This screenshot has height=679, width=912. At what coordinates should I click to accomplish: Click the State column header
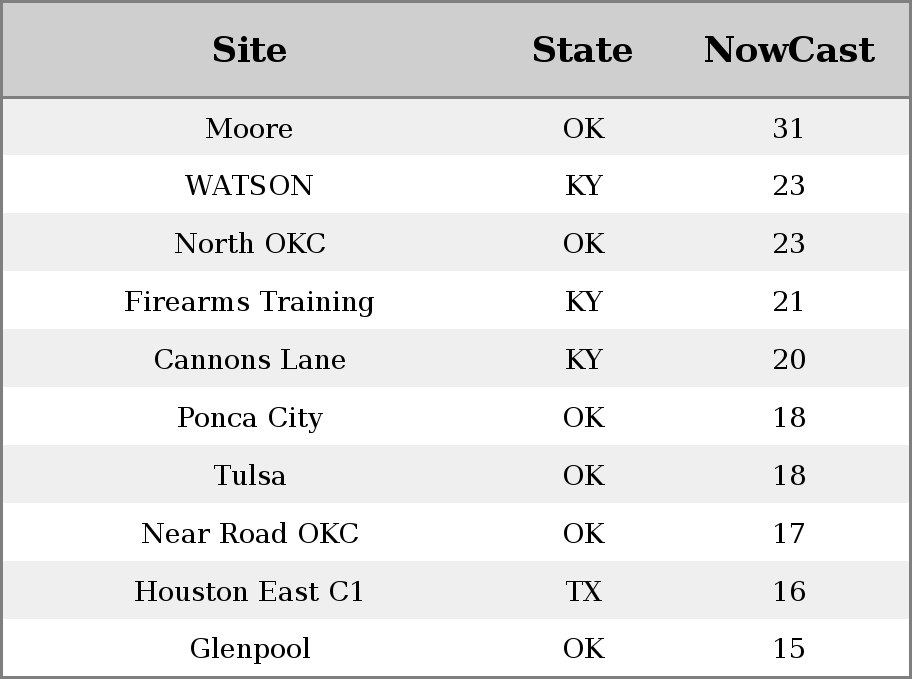point(583,49)
